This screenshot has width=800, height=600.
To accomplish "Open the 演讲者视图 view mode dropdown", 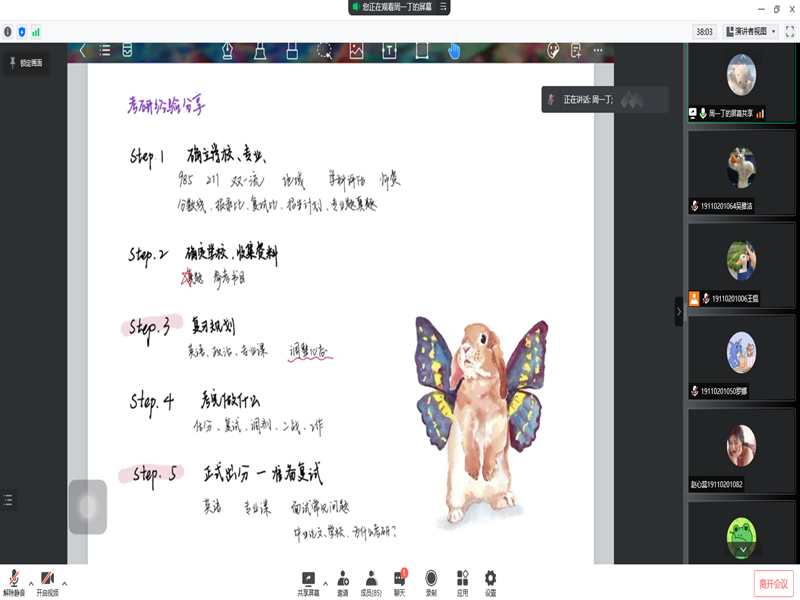I will click(751, 32).
